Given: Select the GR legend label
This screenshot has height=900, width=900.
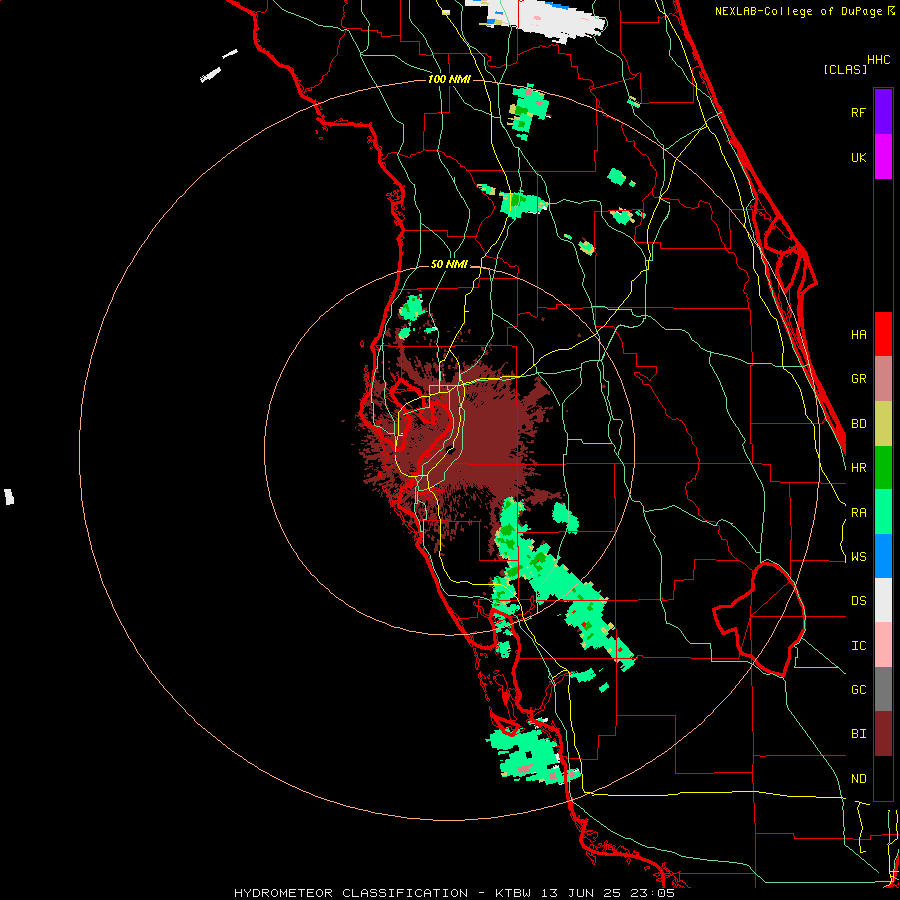Looking at the screenshot, I should [858, 379].
